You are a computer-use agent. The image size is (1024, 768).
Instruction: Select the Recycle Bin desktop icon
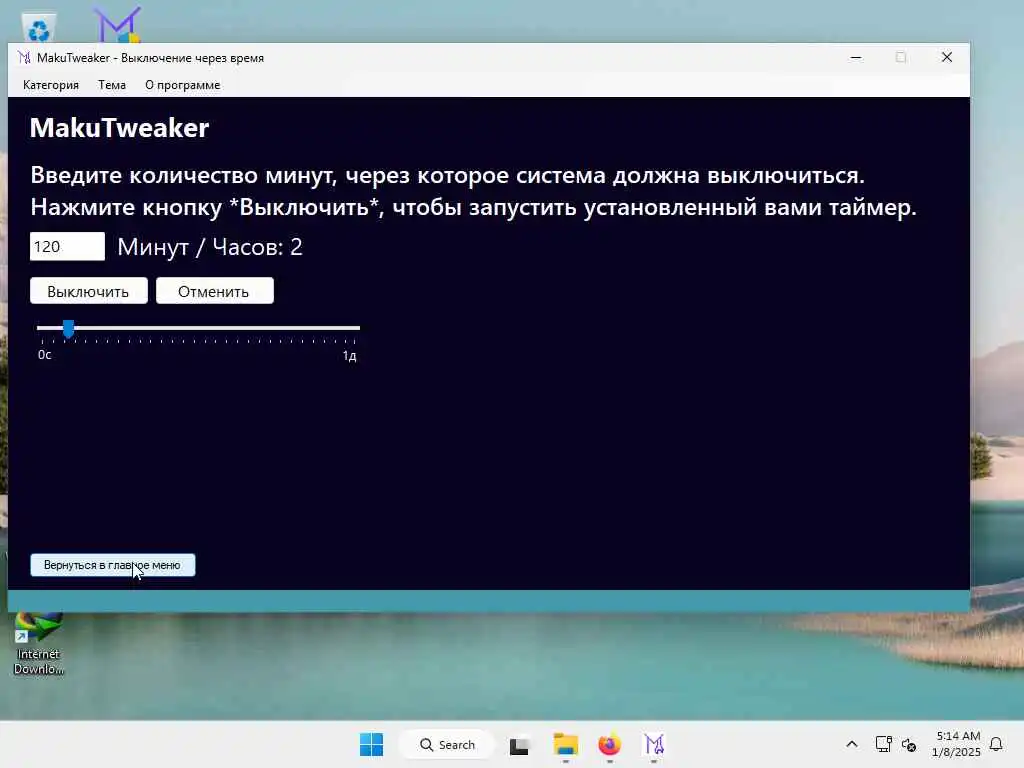pos(39,27)
